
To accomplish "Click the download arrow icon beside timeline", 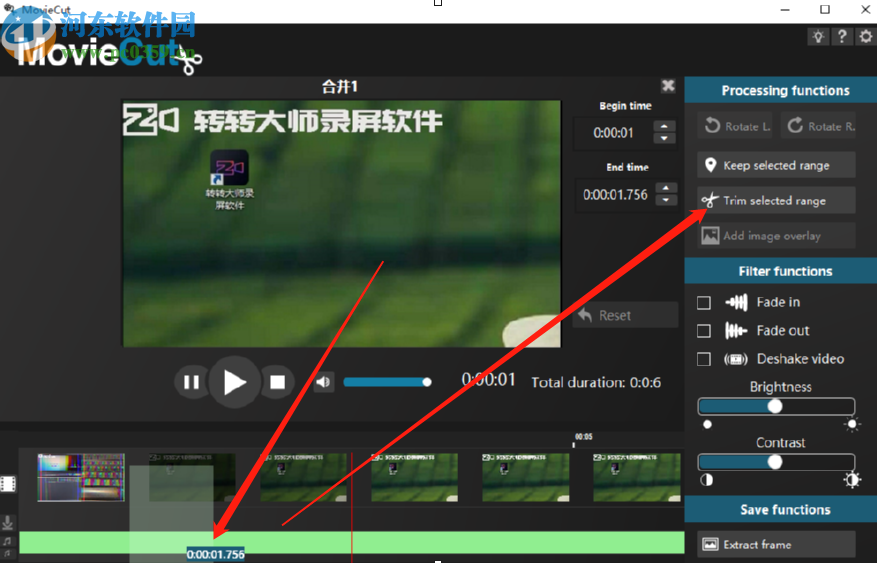I will click(x=8, y=523).
